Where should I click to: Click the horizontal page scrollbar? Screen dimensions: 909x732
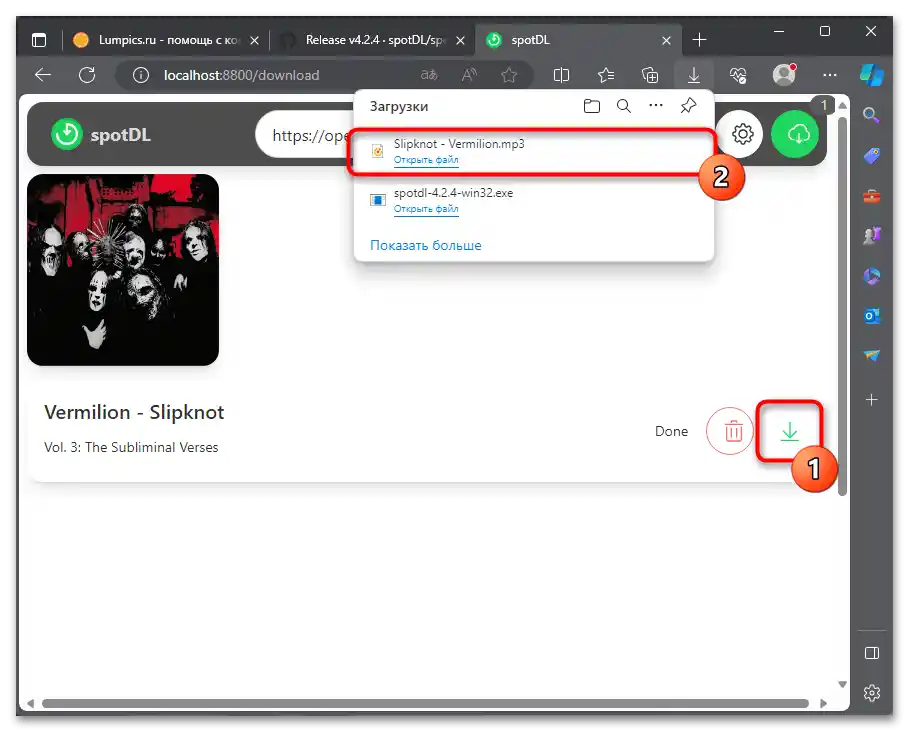(x=425, y=703)
